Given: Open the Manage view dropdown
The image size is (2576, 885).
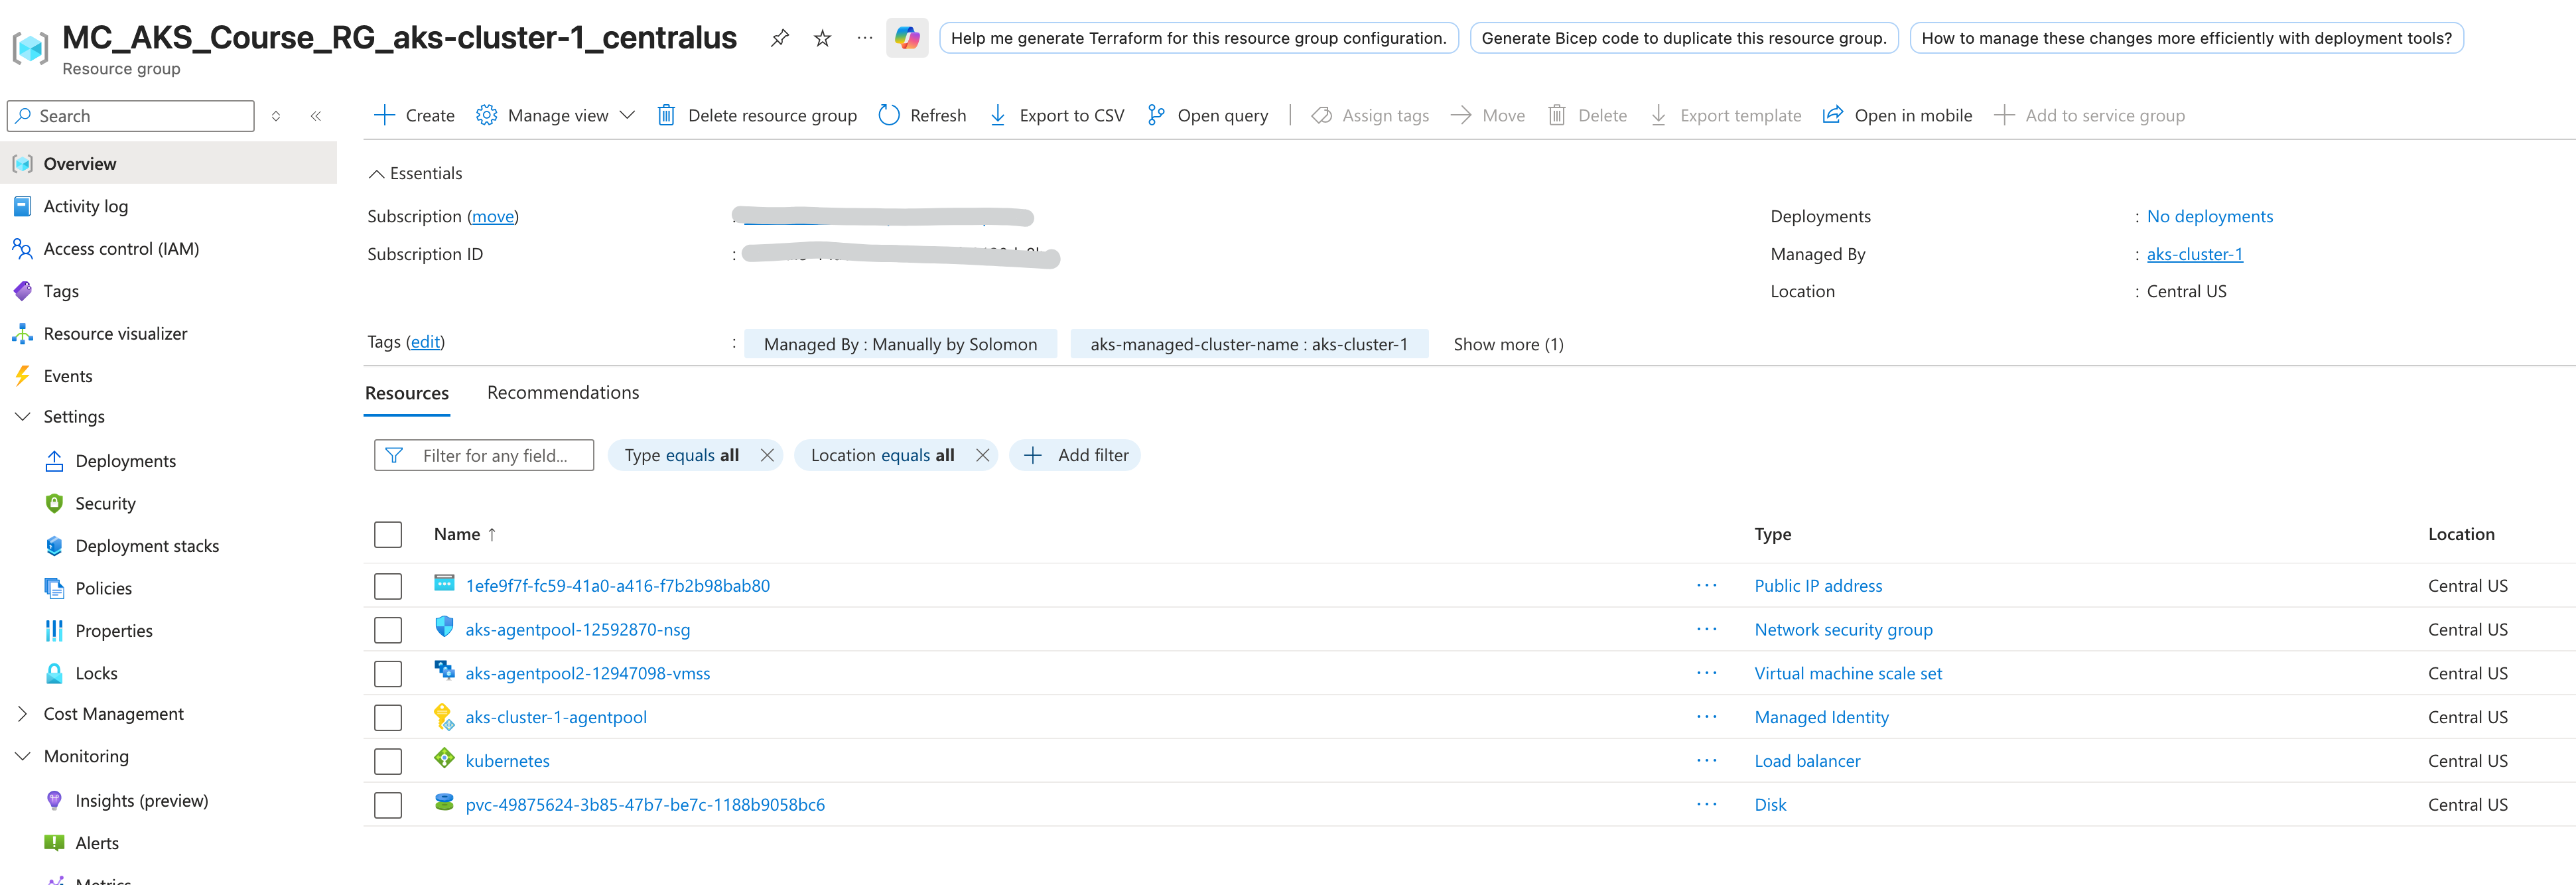Looking at the screenshot, I should point(556,115).
